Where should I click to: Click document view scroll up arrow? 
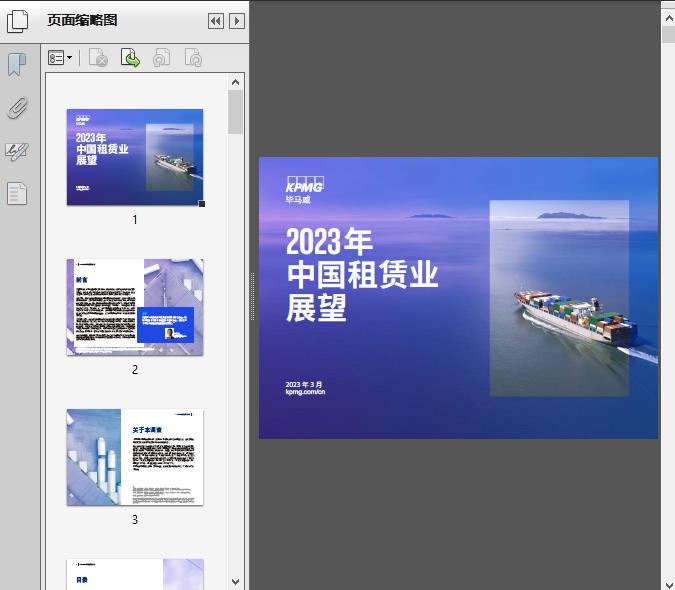[x=669, y=18]
